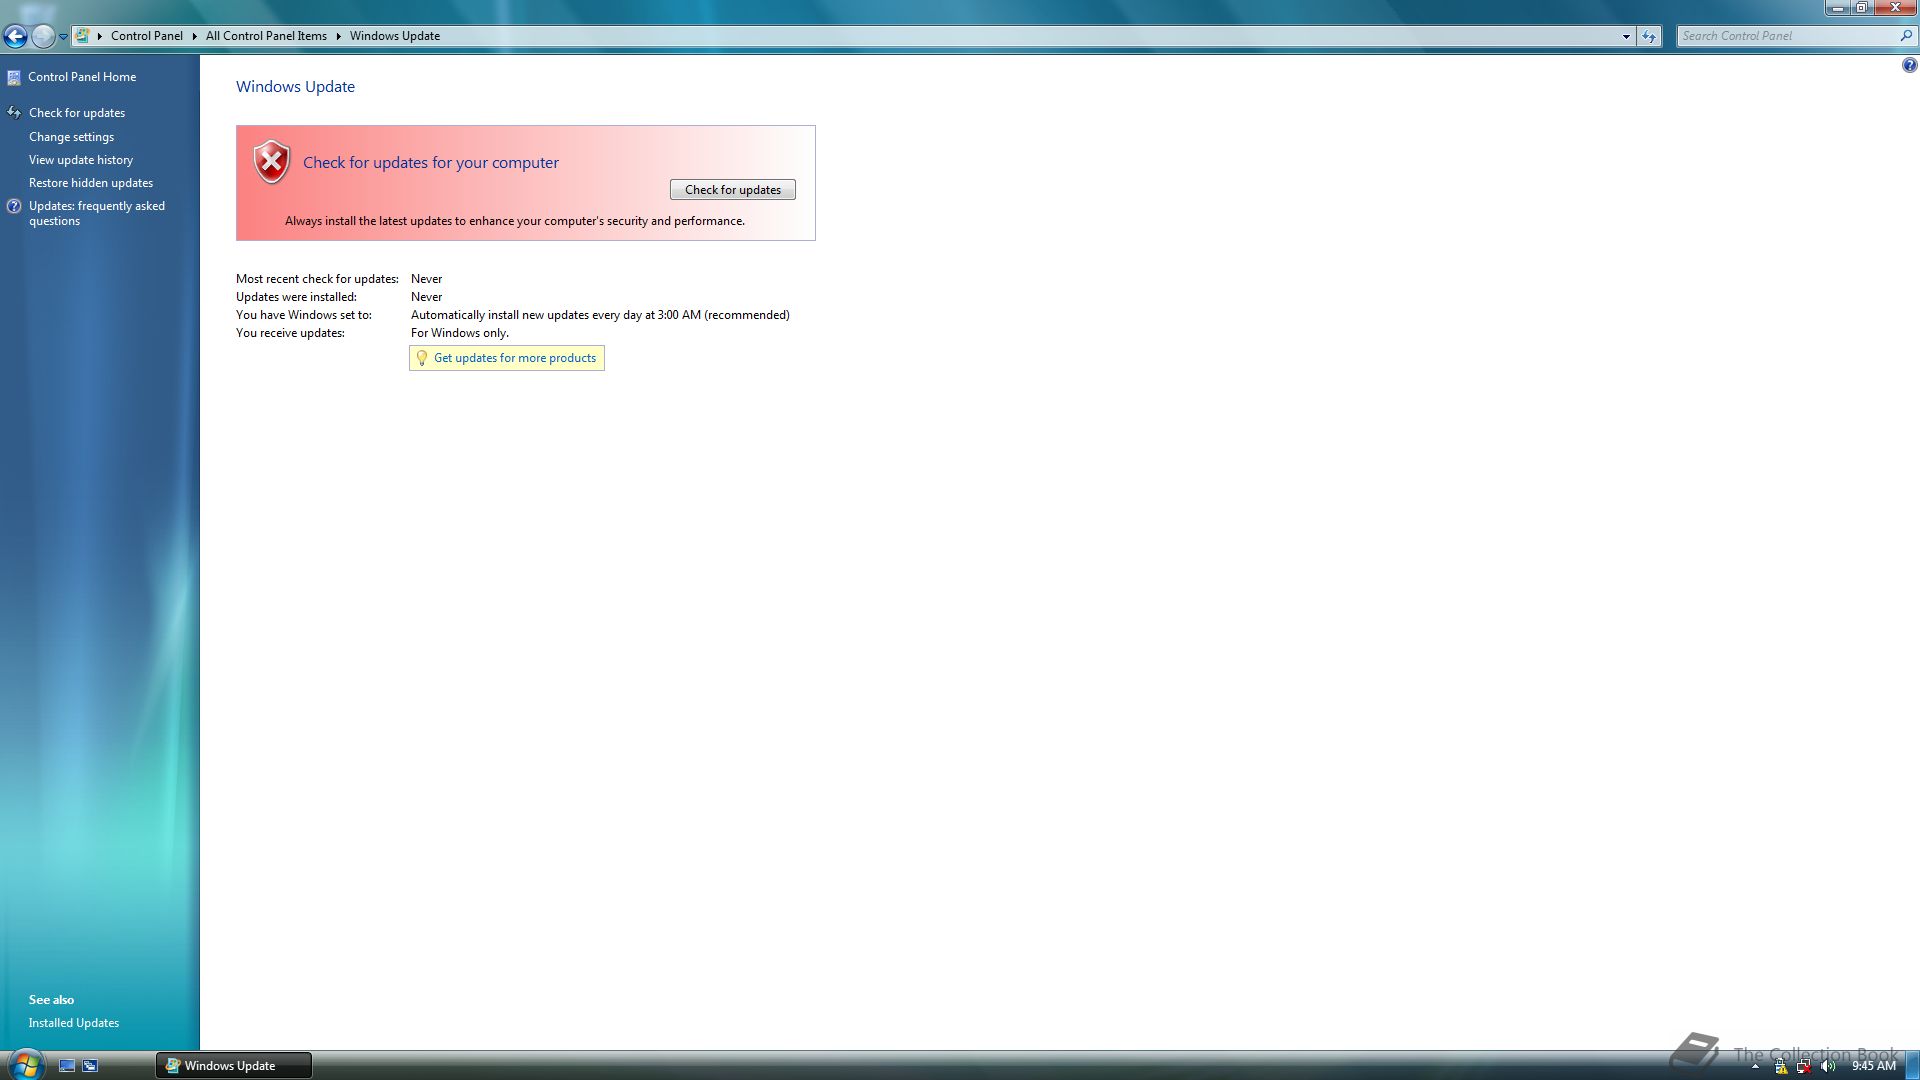Viewport: 1920px width, 1080px height.
Task: Click Switch between windows quick launch icon
Action: (90, 1066)
